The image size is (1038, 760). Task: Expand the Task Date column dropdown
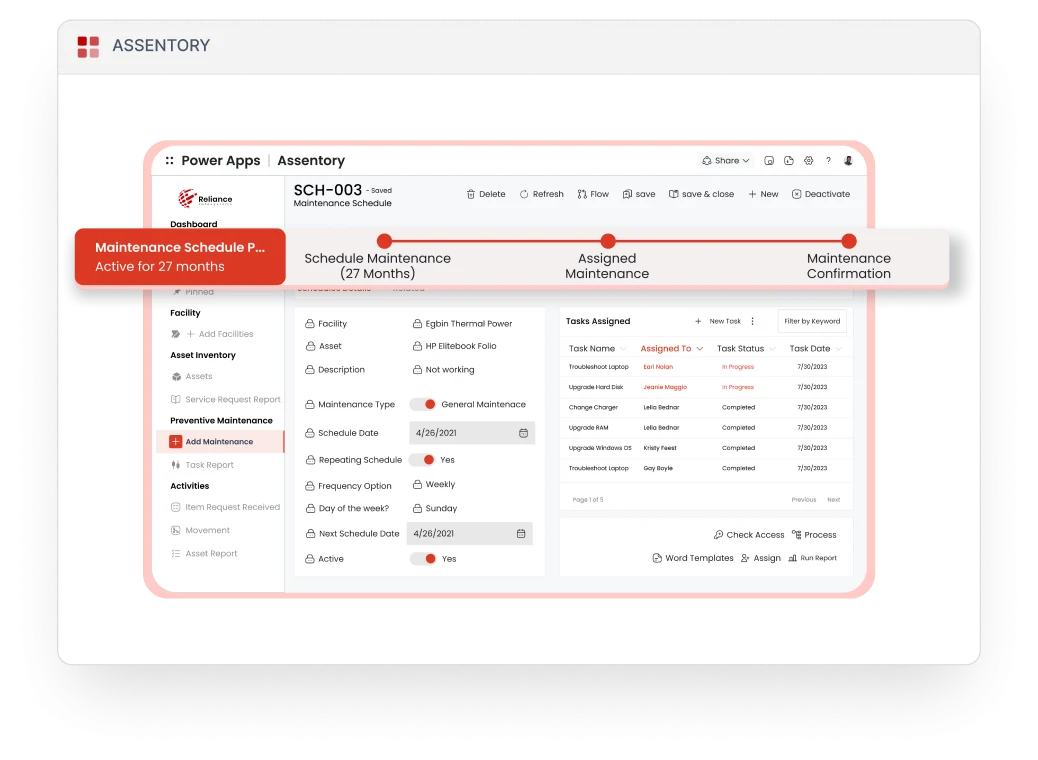click(x=839, y=349)
